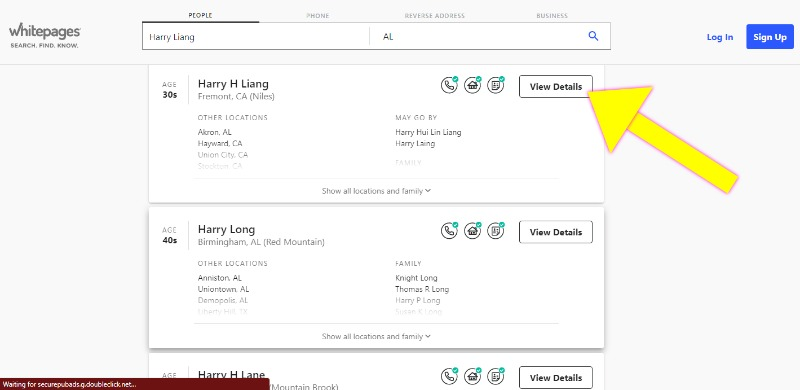Click the alias Harry Hui Lin Liang
The height and width of the screenshot is (390, 800).
(x=428, y=132)
